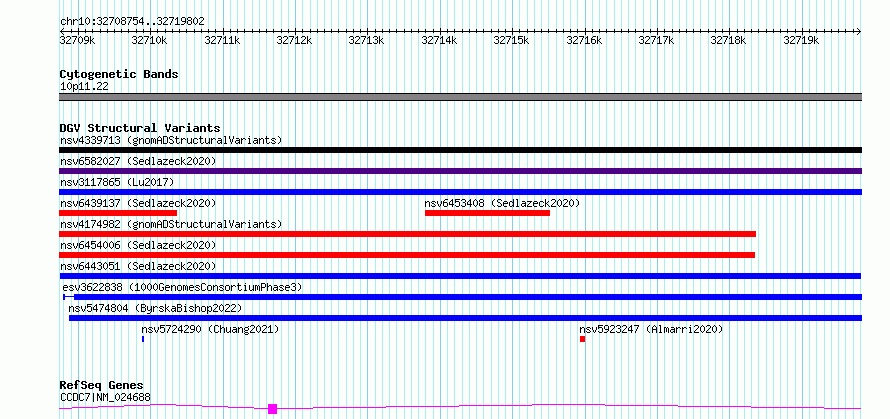Open the CCDC7|NM_024688 gene label

point(106,397)
